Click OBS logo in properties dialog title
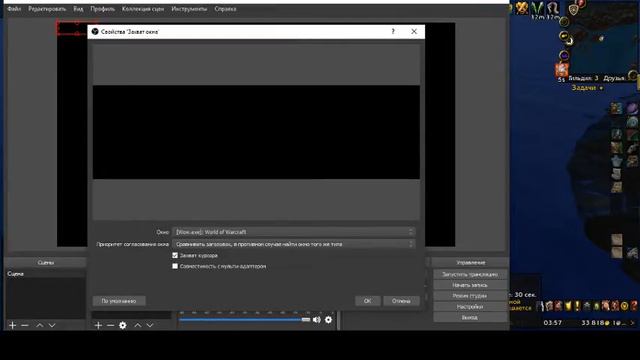Image resolution: width=640 pixels, height=360 pixels. pos(95,31)
